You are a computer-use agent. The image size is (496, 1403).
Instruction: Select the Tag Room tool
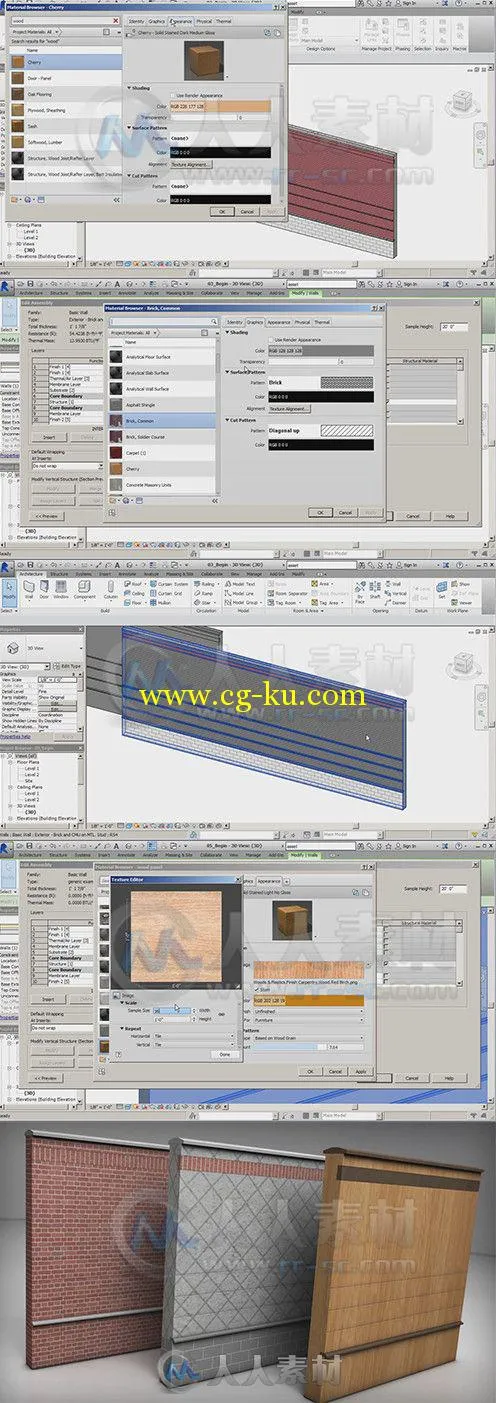tap(285, 602)
